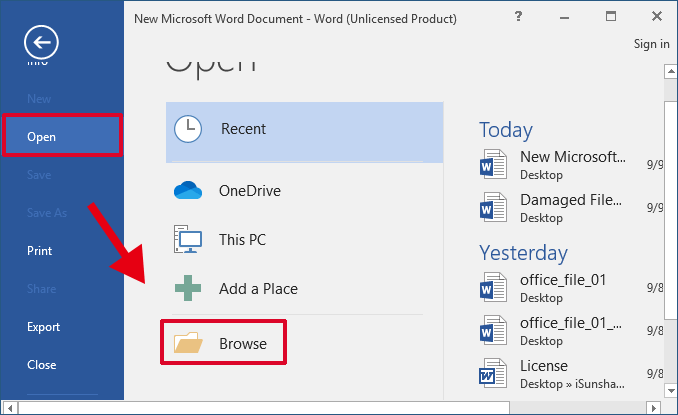Click the Sign in link
The image size is (678, 415).
(x=652, y=44)
